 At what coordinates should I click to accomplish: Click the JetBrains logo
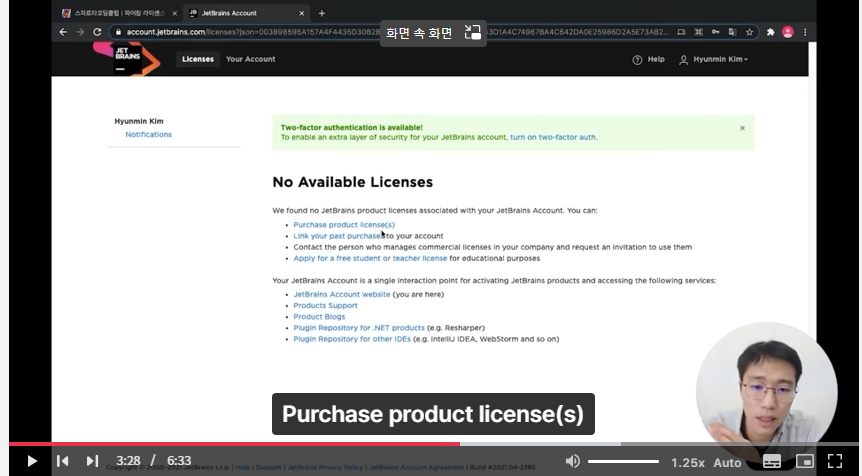point(128,59)
